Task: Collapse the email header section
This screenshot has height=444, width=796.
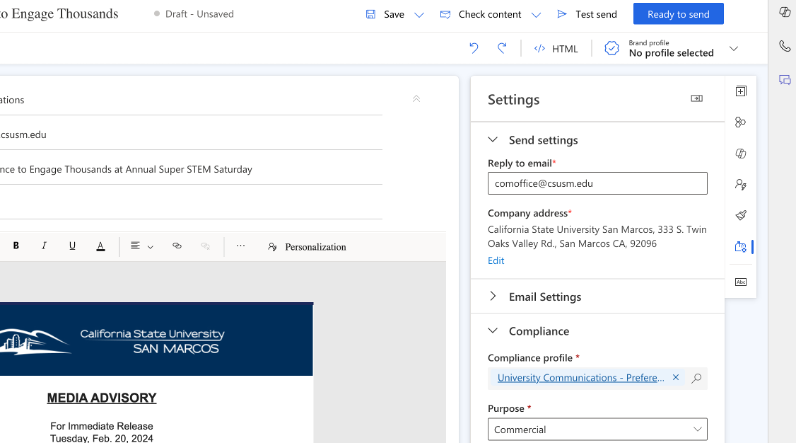Action: [x=416, y=99]
